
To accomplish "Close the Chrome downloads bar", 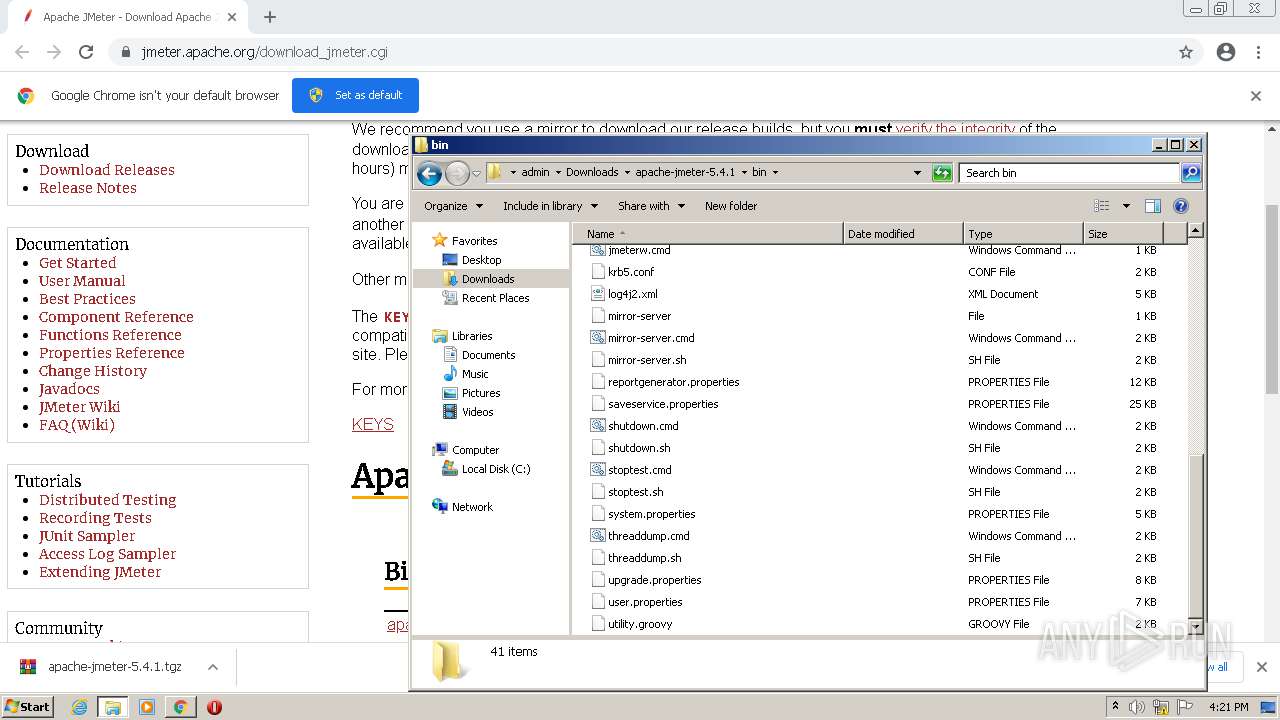I will click(x=1261, y=667).
